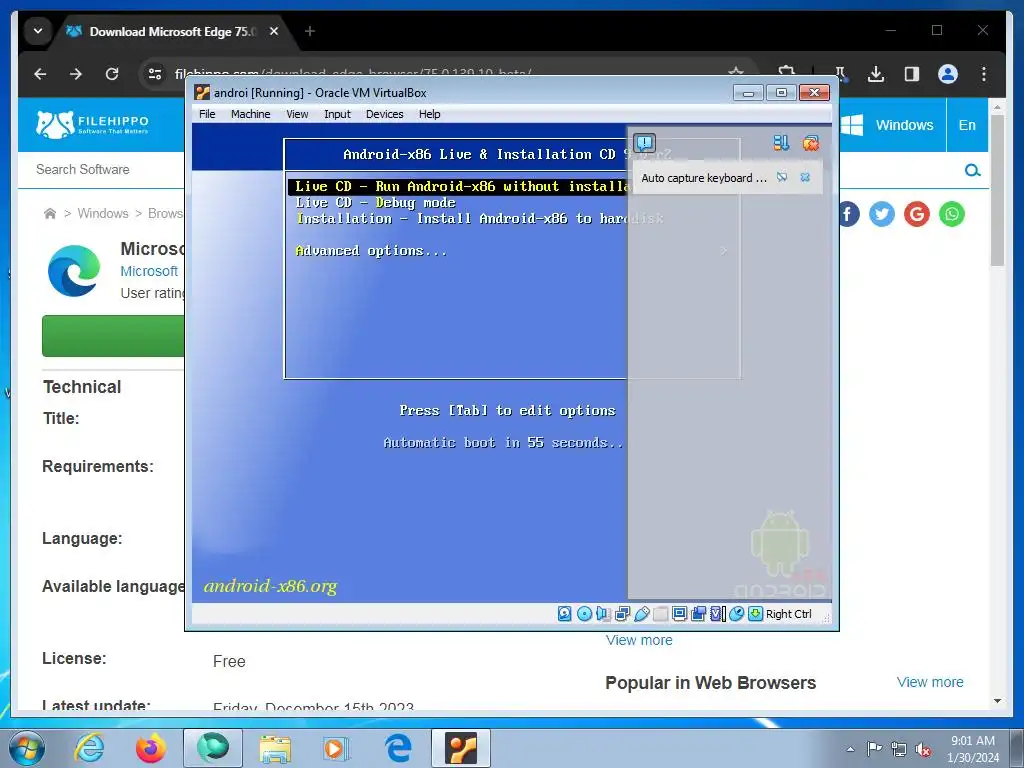Screen dimensions: 1024x768
Task: Share via WhatsApp icon
Action: [x=952, y=214]
